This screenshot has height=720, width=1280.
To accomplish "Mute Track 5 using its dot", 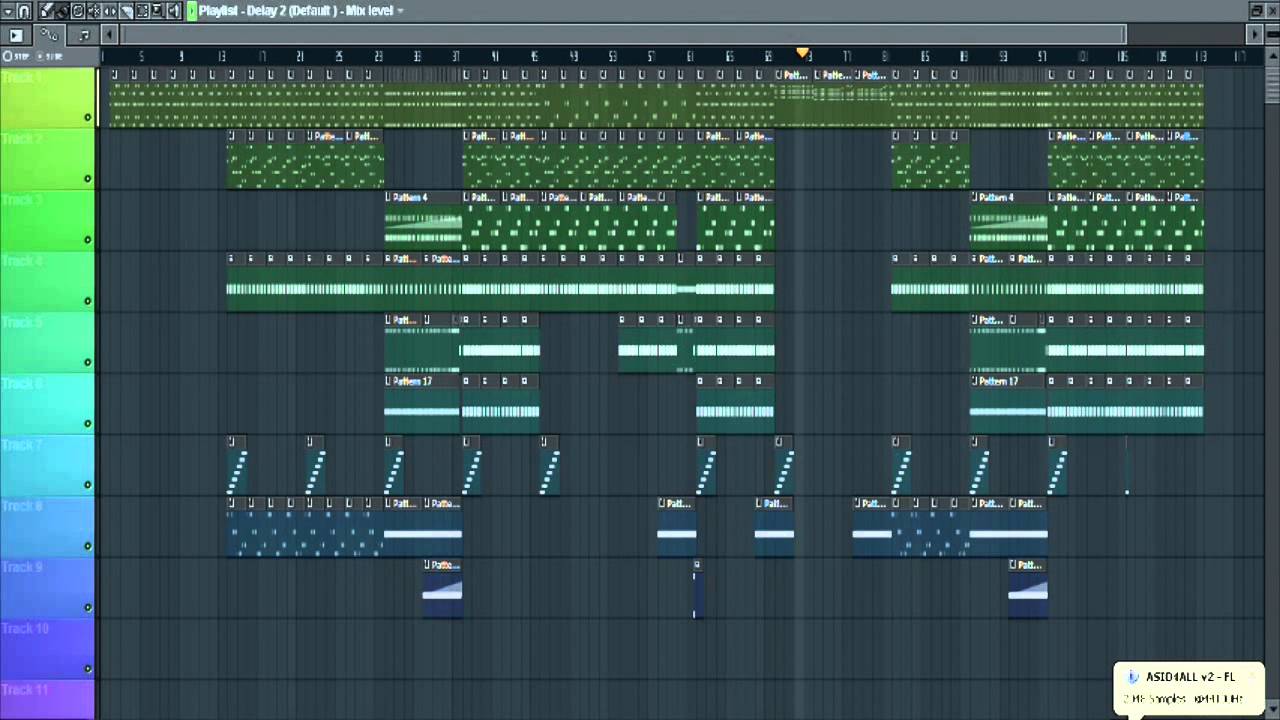I will coord(87,362).
